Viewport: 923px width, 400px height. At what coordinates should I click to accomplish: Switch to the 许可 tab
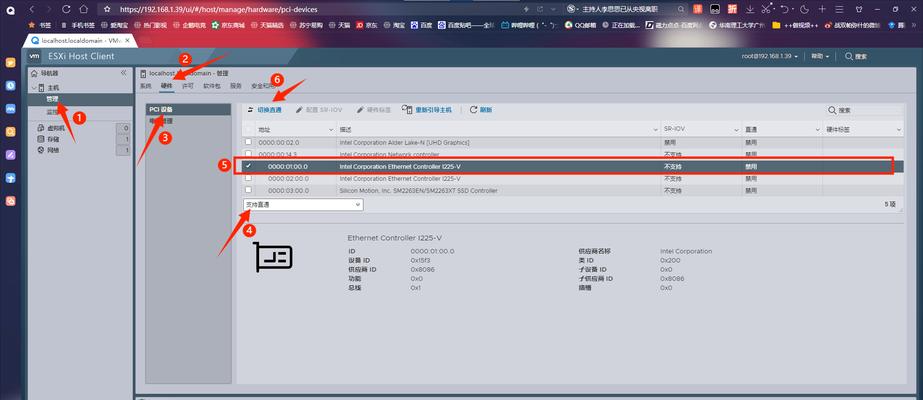point(187,86)
